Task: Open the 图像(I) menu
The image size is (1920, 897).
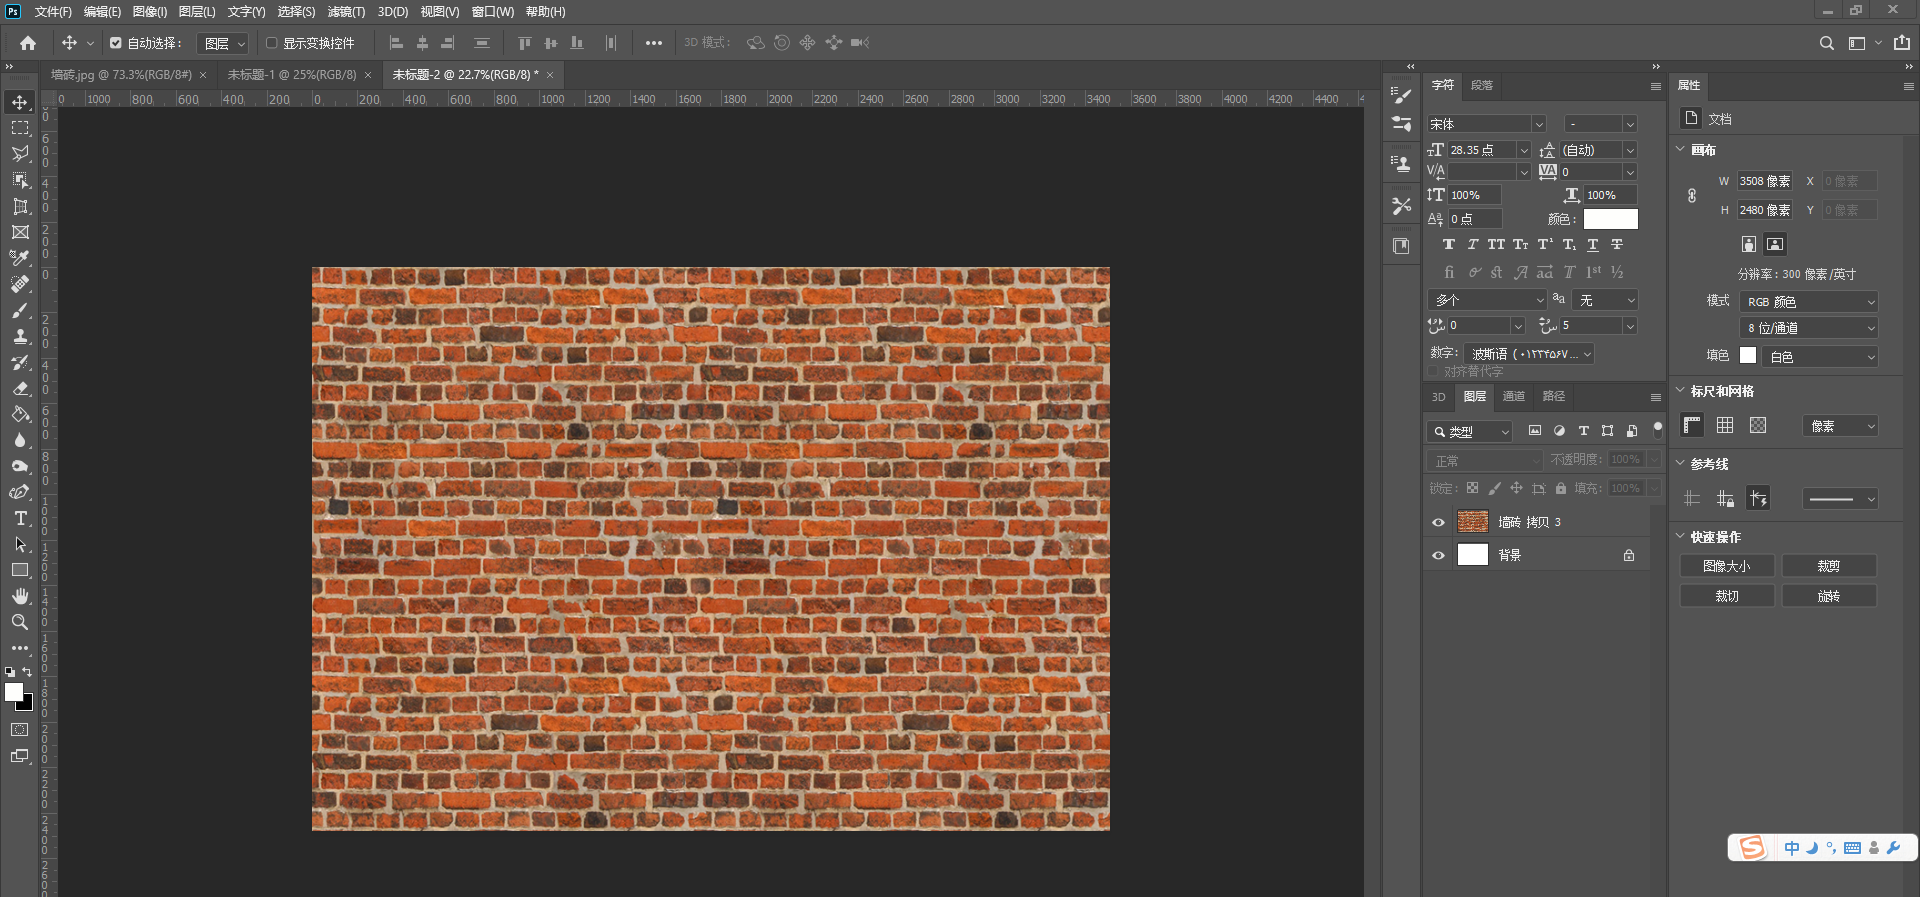Action: (149, 12)
